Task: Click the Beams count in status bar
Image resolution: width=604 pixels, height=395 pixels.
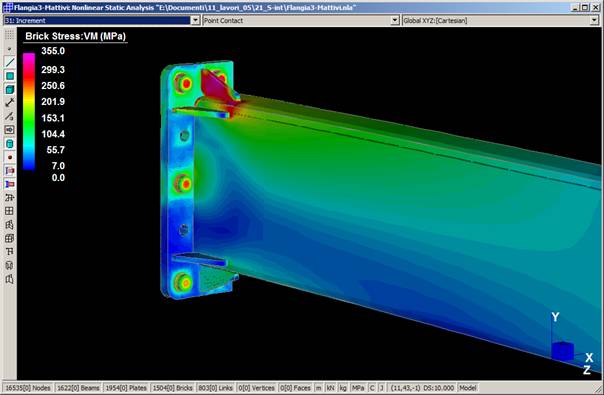Action: point(78,388)
